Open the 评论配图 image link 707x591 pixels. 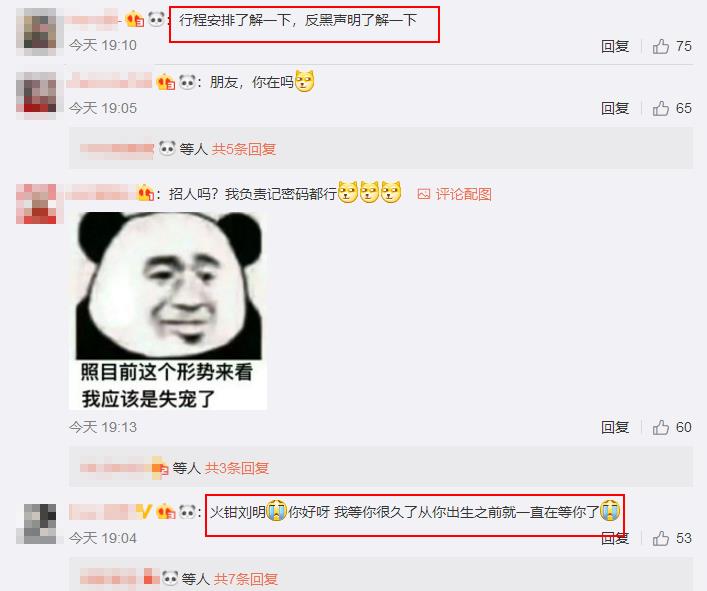coord(454,194)
